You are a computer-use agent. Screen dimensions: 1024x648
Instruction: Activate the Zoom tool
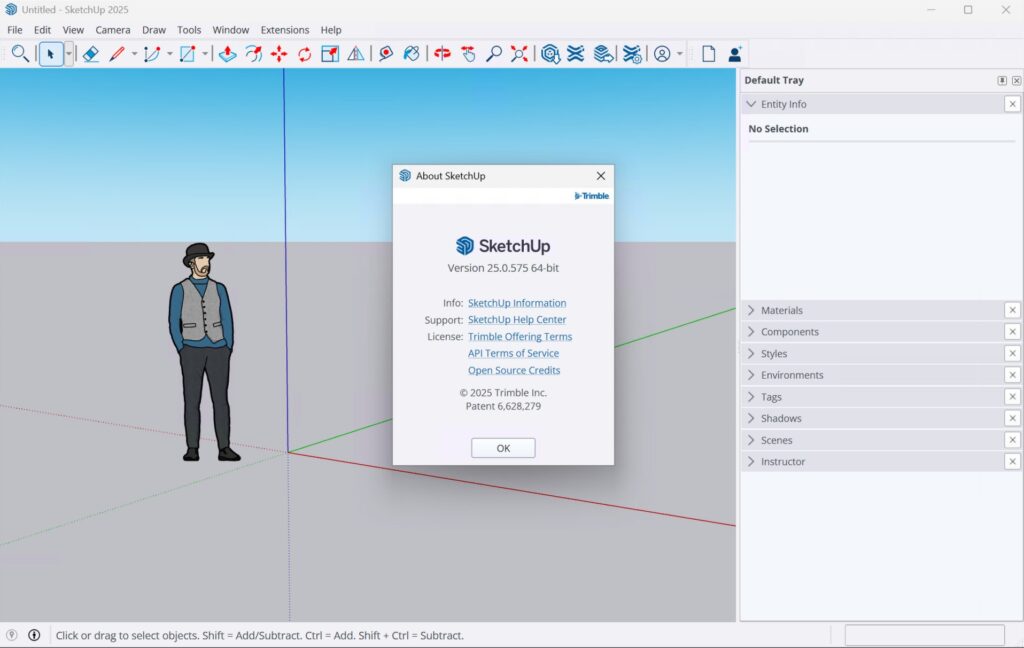pos(494,54)
